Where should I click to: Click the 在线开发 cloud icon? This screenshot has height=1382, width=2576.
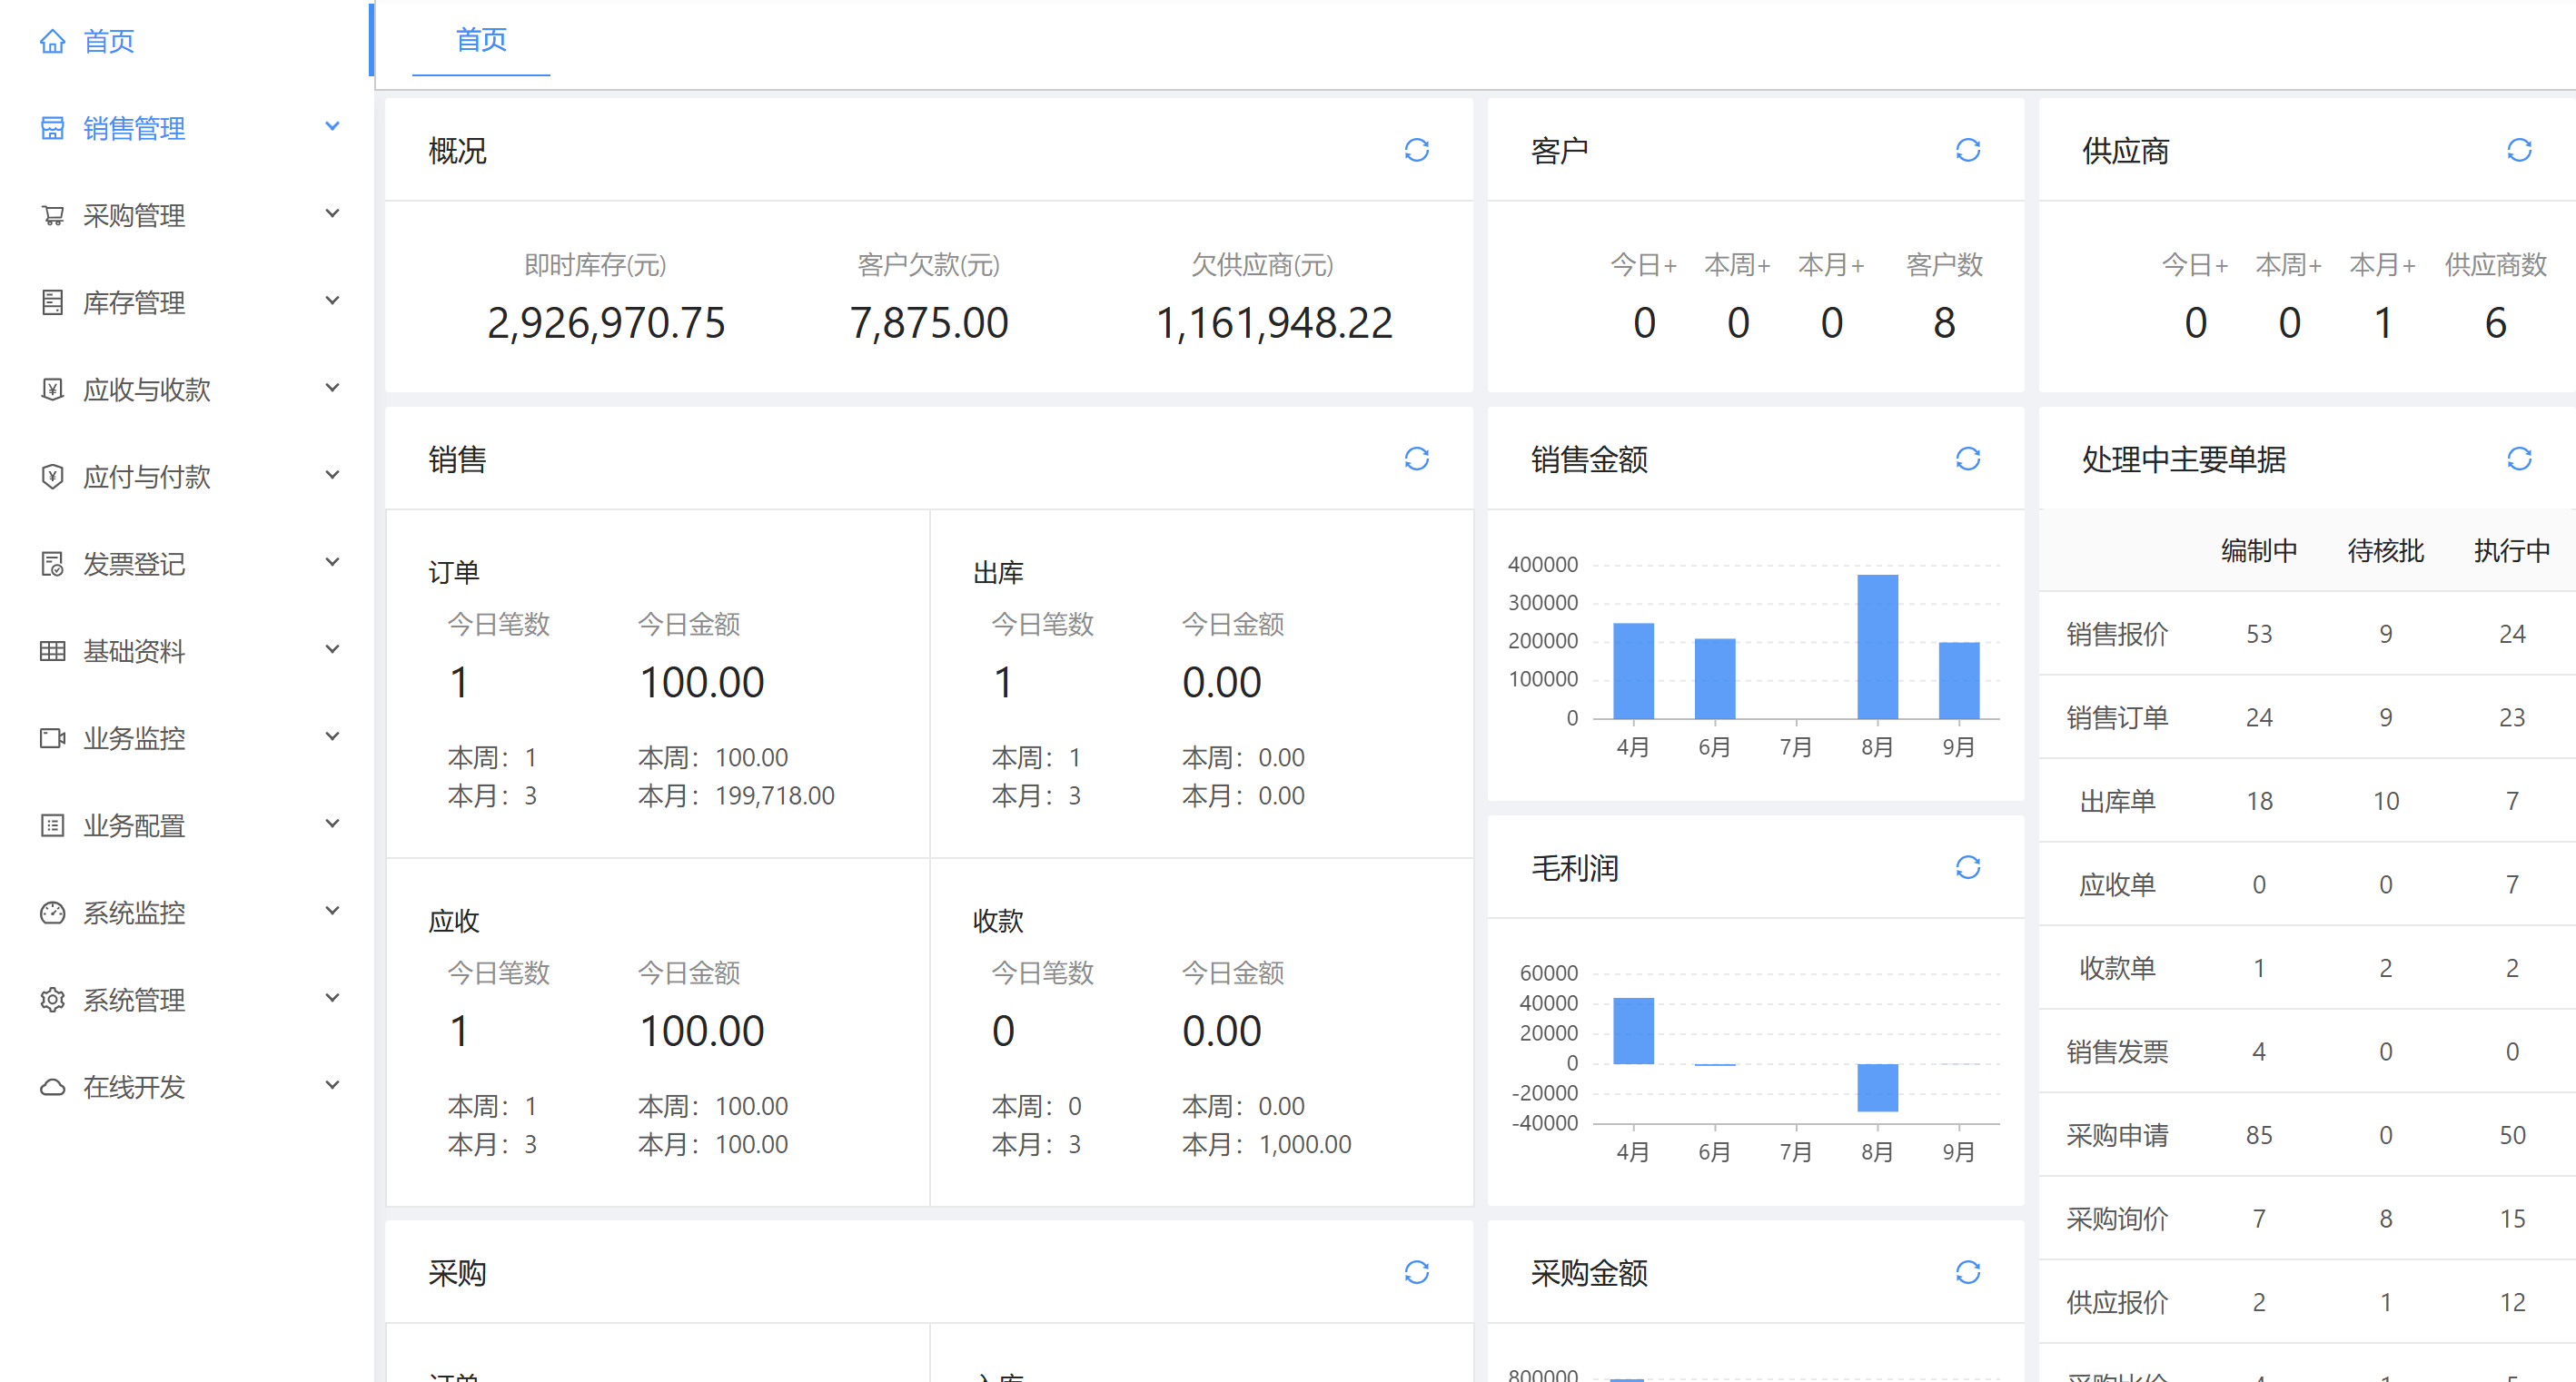pos(53,1087)
